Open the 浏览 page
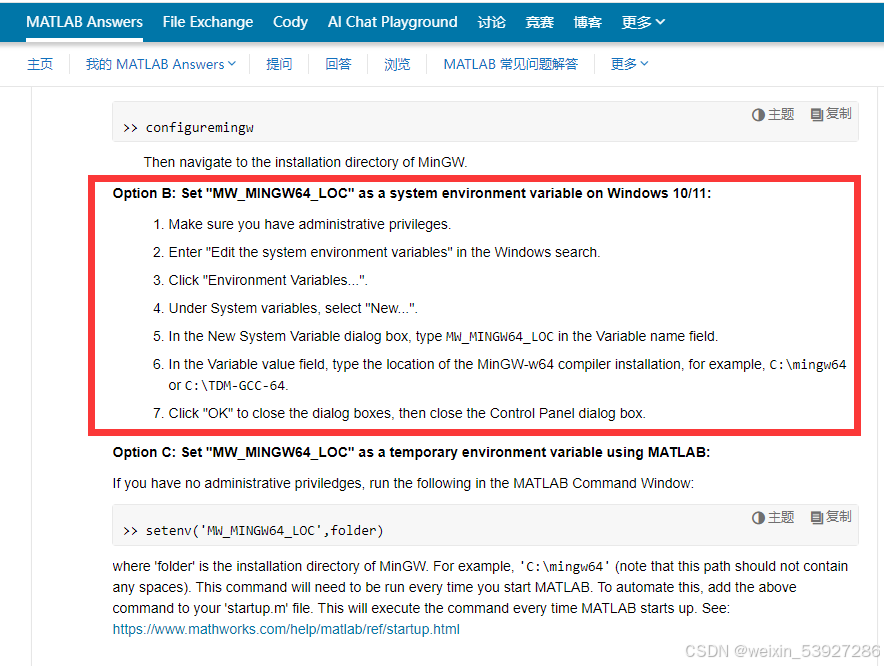 pyautogui.click(x=397, y=63)
